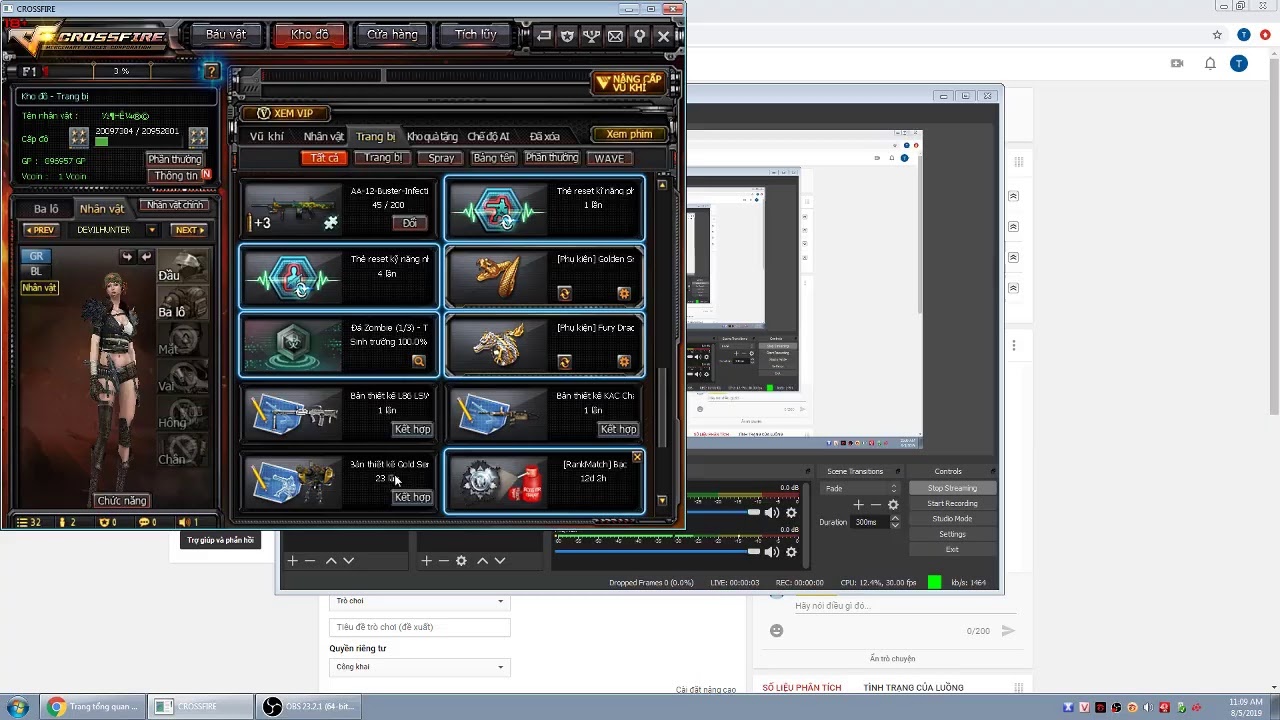Select the Chân equipment slot

click(x=183, y=450)
